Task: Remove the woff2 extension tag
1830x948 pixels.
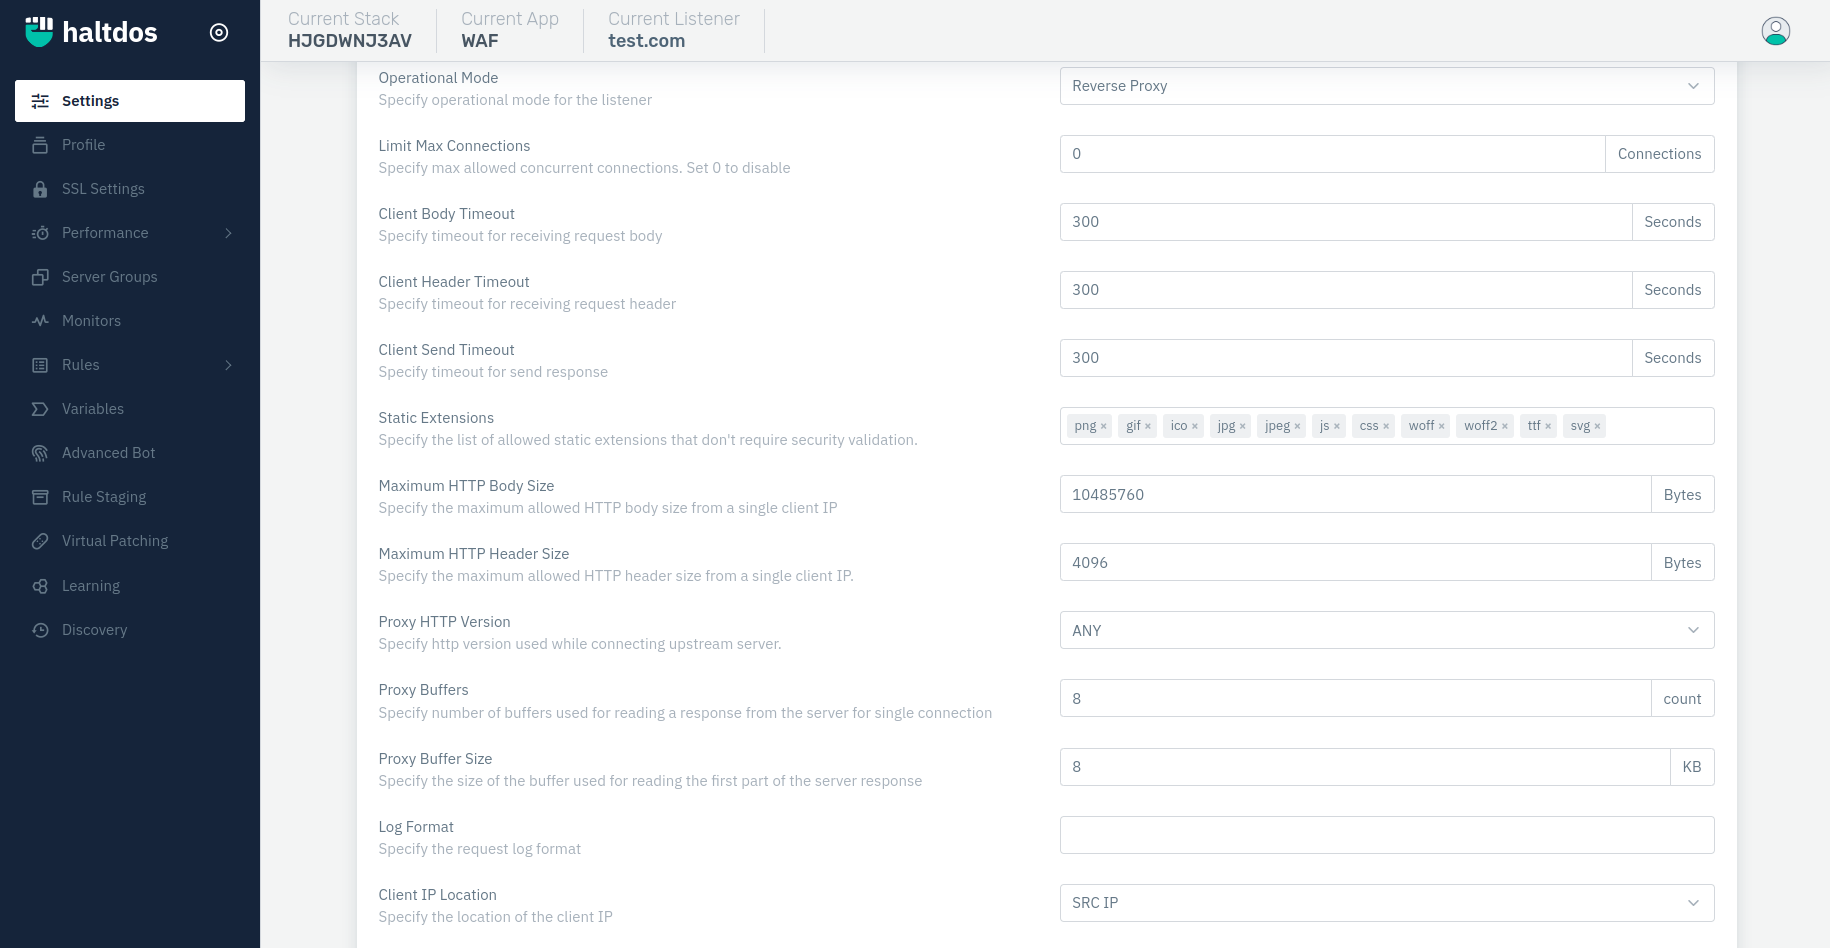Action: pyautogui.click(x=1504, y=426)
